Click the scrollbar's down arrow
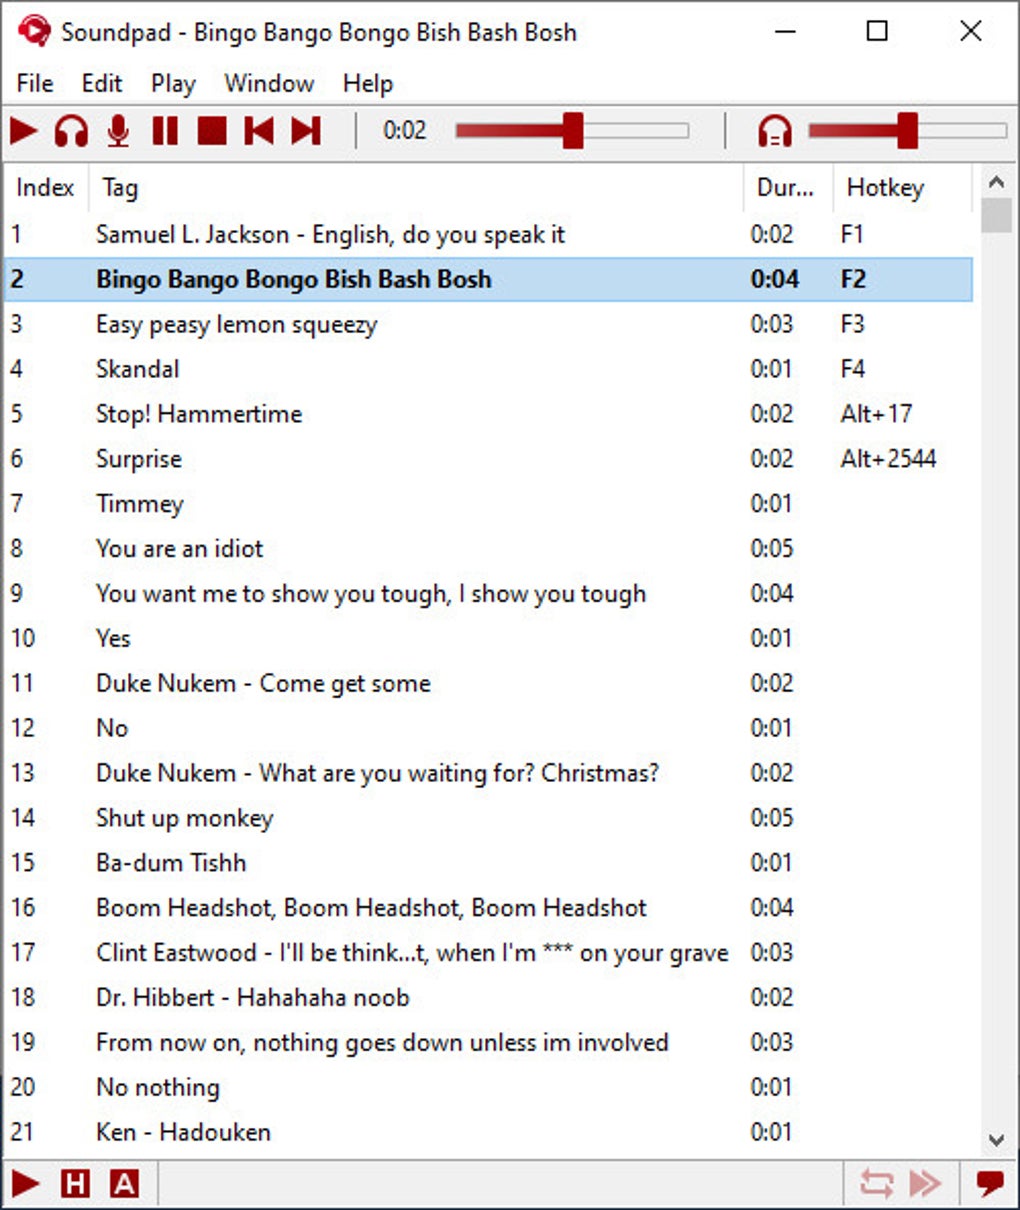 point(996,1139)
